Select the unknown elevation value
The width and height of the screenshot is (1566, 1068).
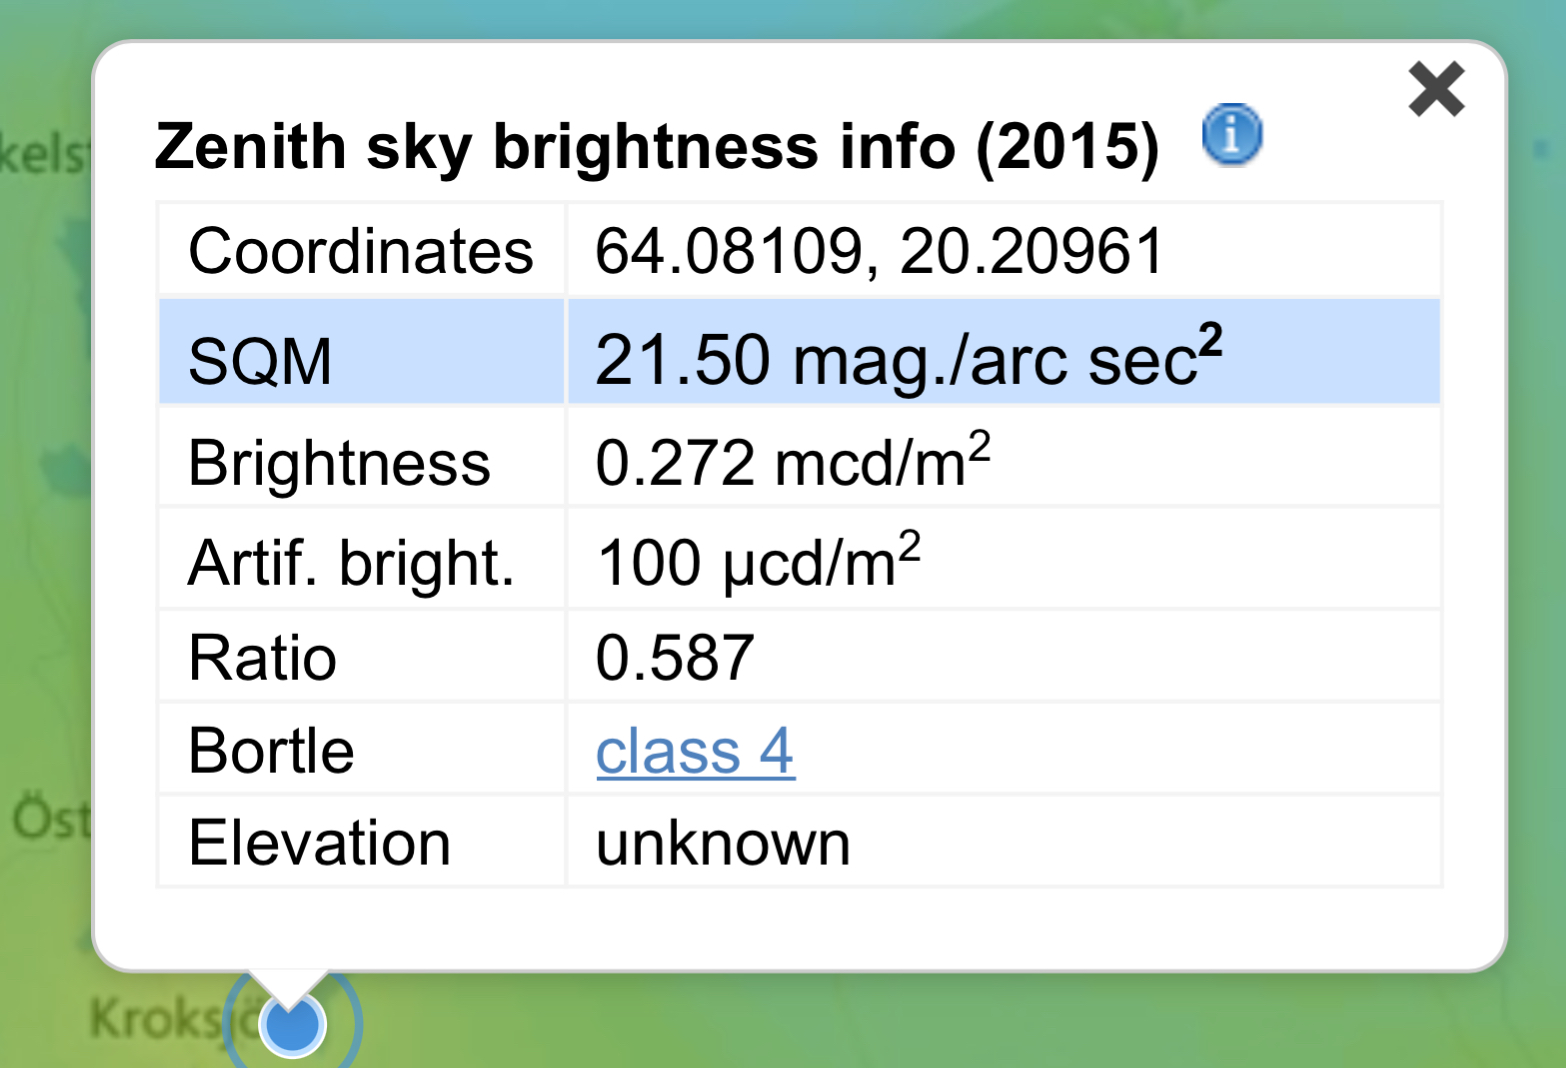[722, 843]
